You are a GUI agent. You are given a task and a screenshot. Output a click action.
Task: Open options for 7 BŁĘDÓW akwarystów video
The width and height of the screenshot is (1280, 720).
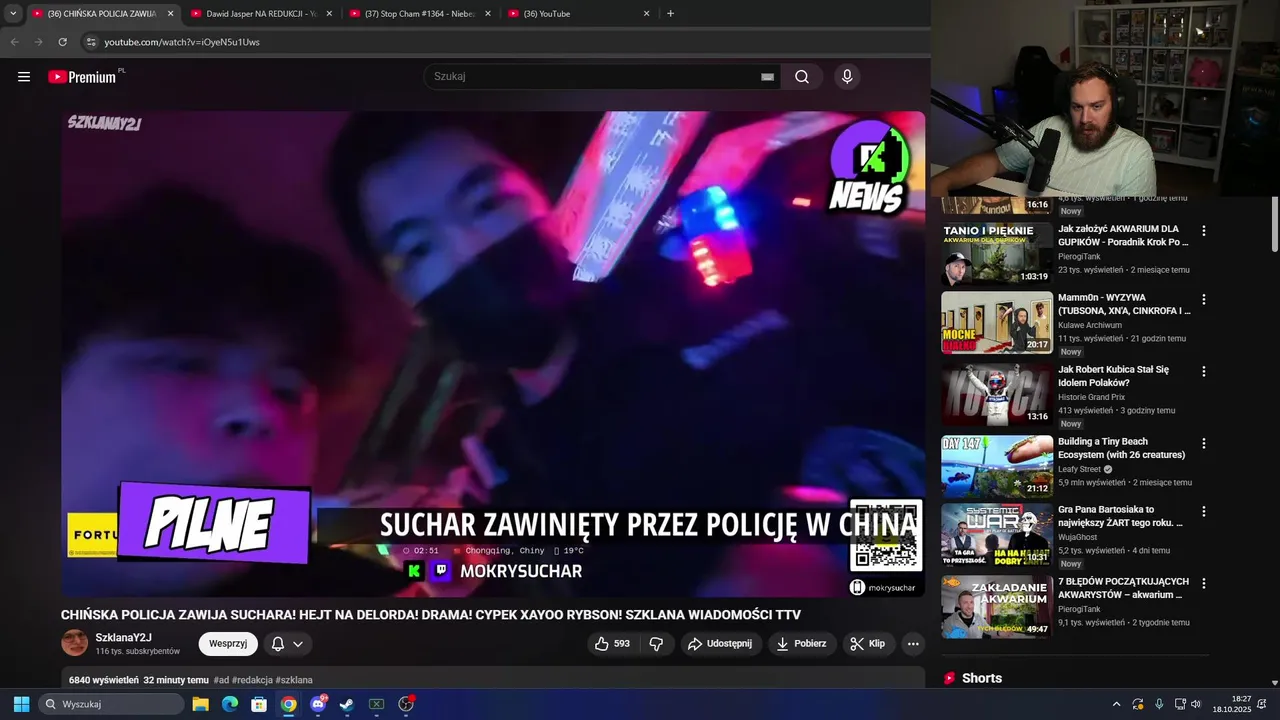1204,583
